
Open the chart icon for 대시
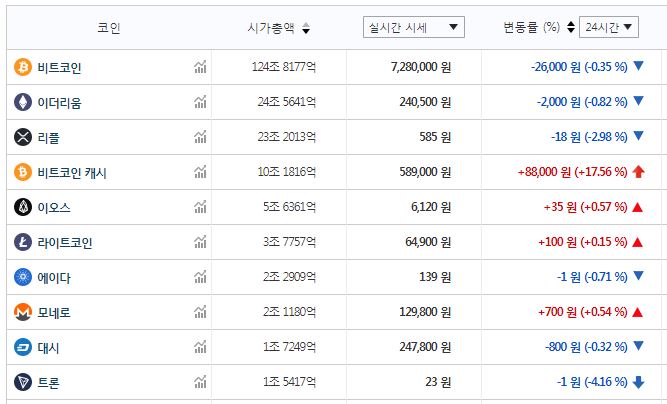pyautogui.click(x=201, y=347)
